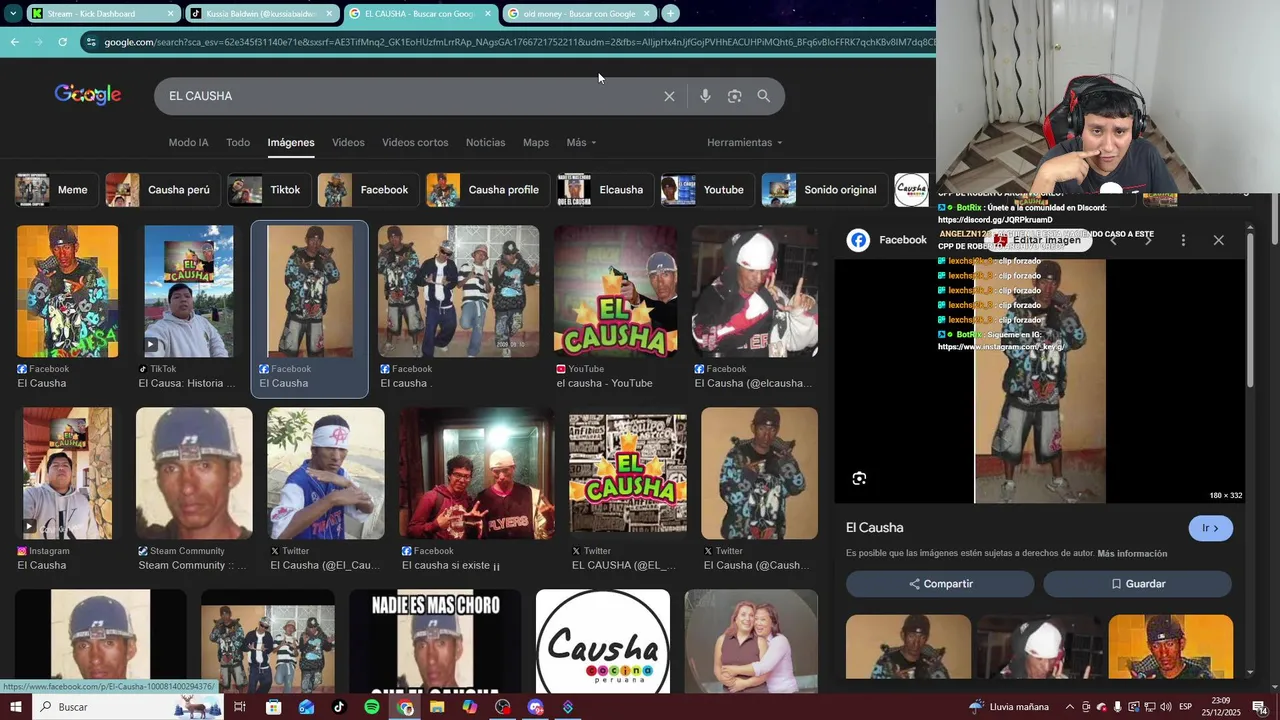Viewport: 1280px width, 720px height.
Task: Open the notification center icon
Action: tap(1260, 707)
